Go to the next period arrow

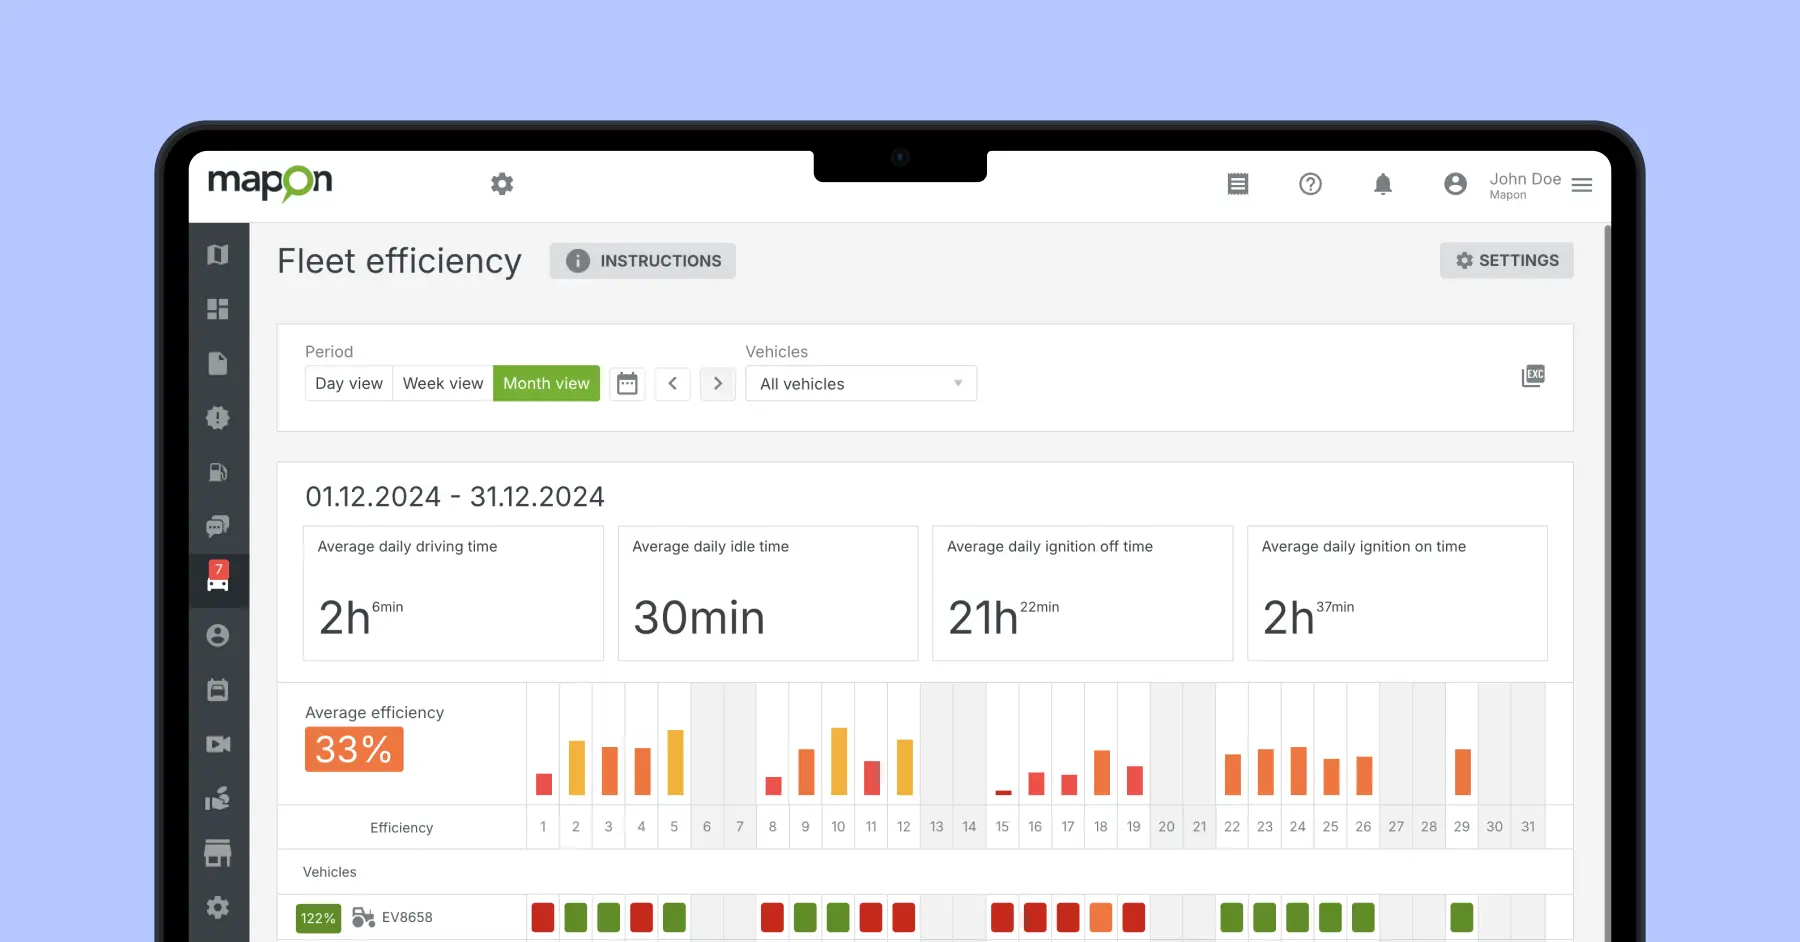[x=718, y=384]
